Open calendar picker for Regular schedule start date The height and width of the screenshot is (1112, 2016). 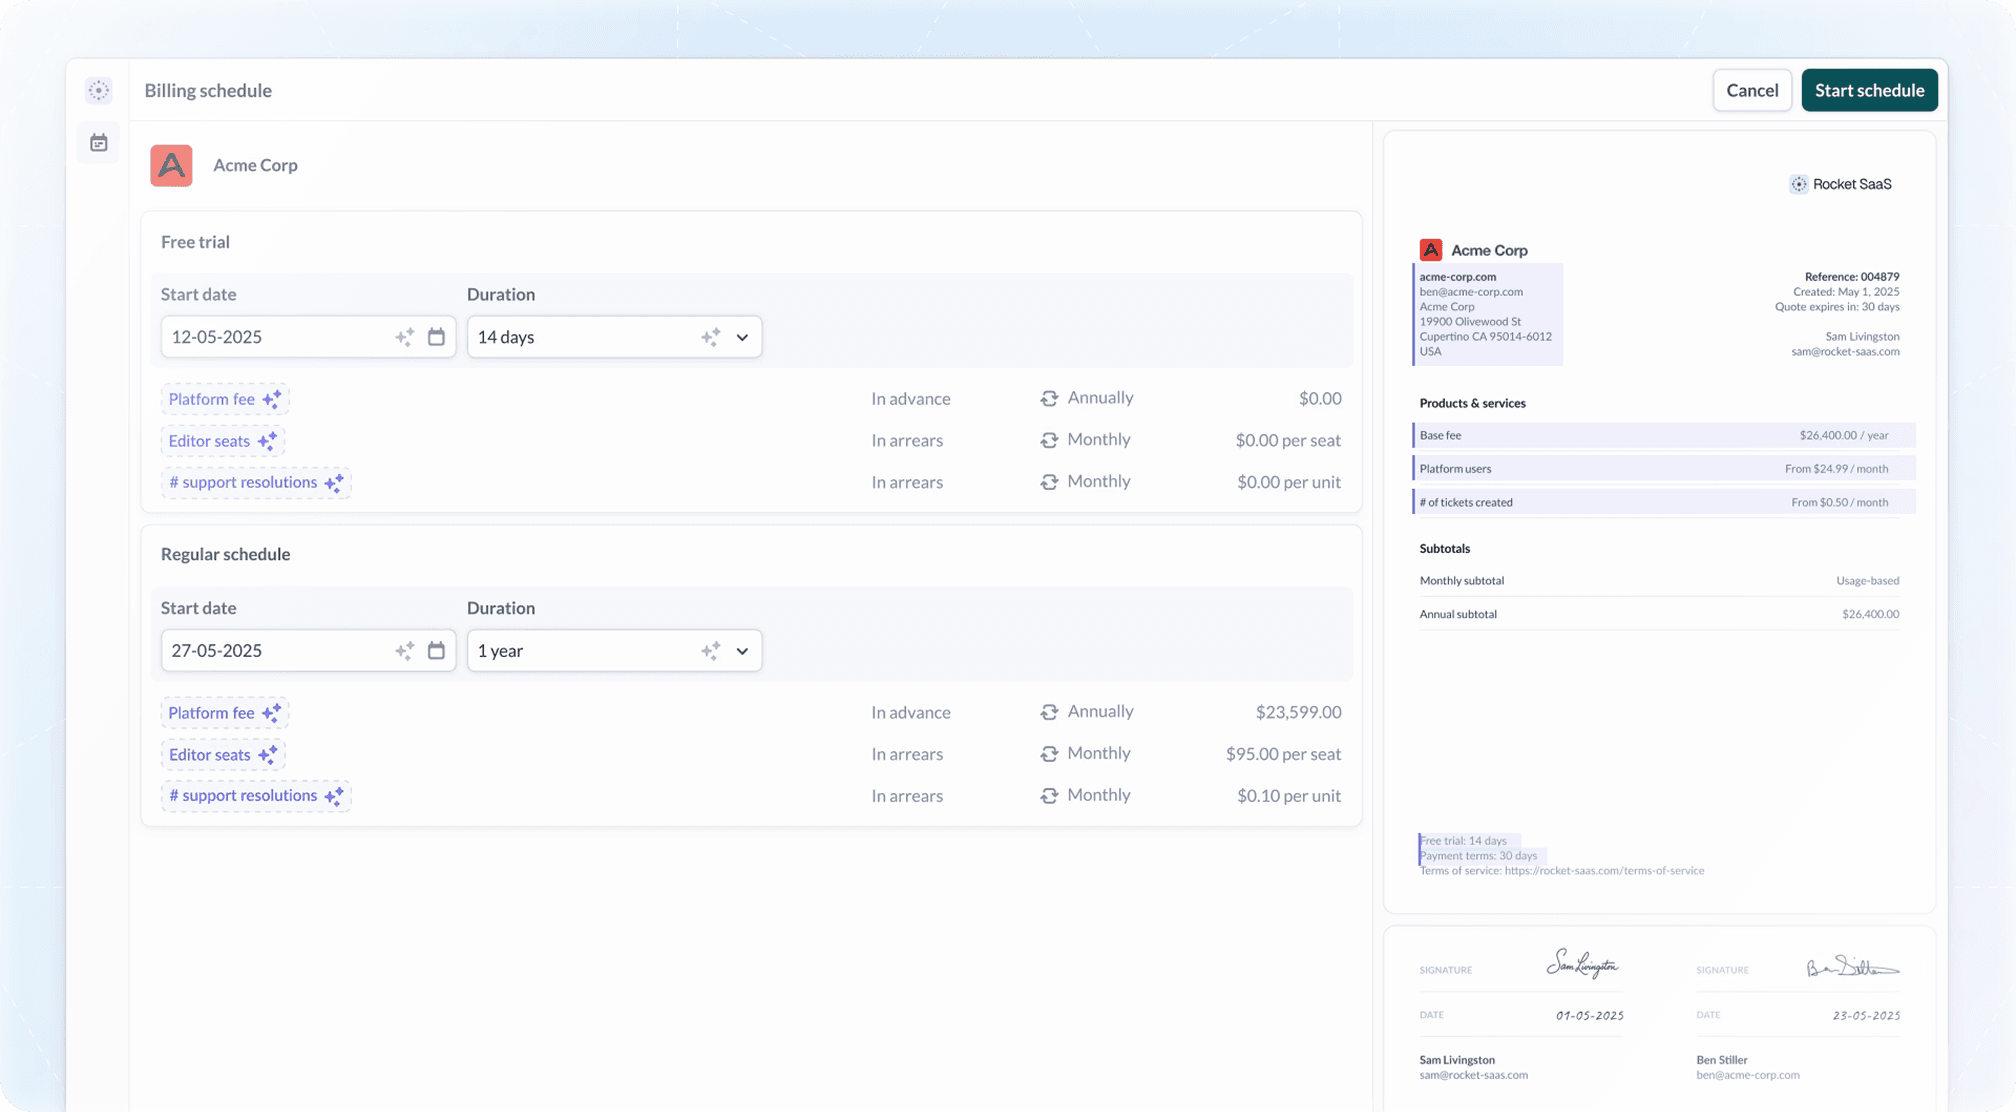[x=436, y=651]
